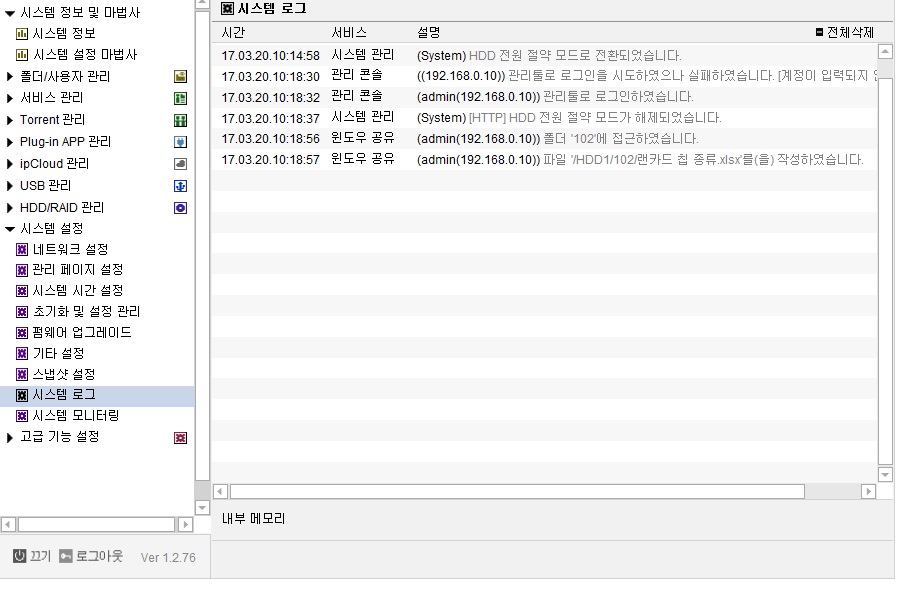Click log table scroll down arrow
This screenshot has height=589, width=907.
pos(885,474)
